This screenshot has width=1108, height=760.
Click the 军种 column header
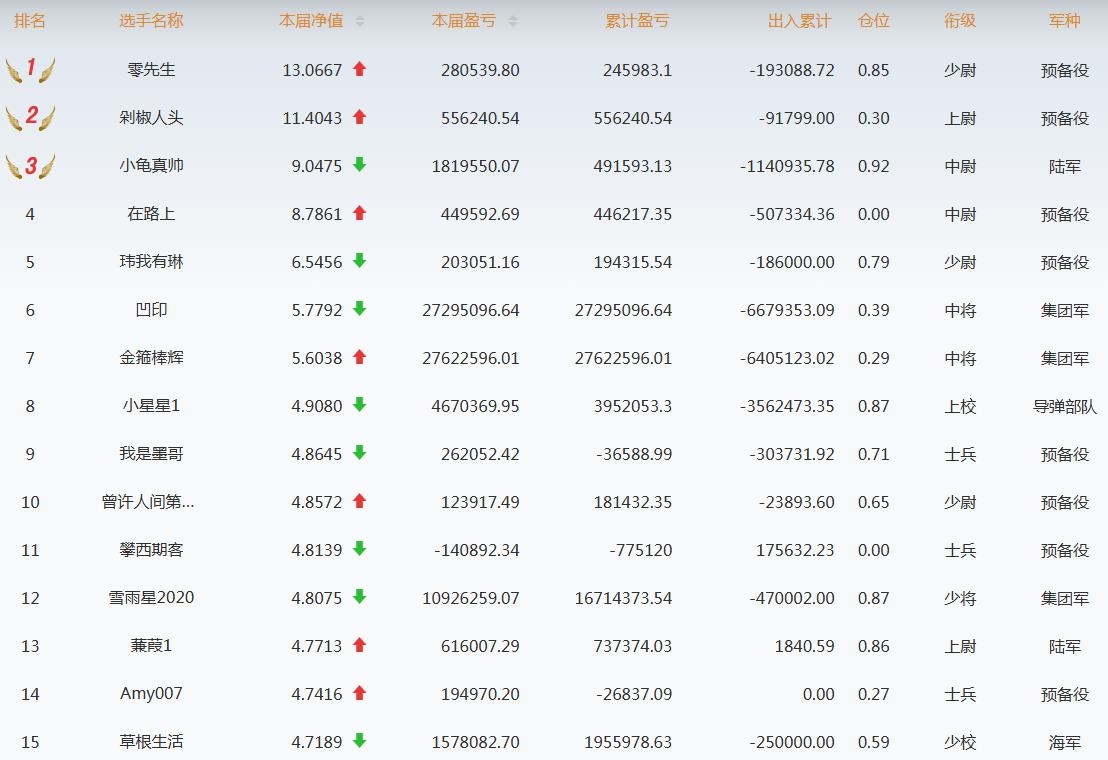pyautogui.click(x=1064, y=21)
